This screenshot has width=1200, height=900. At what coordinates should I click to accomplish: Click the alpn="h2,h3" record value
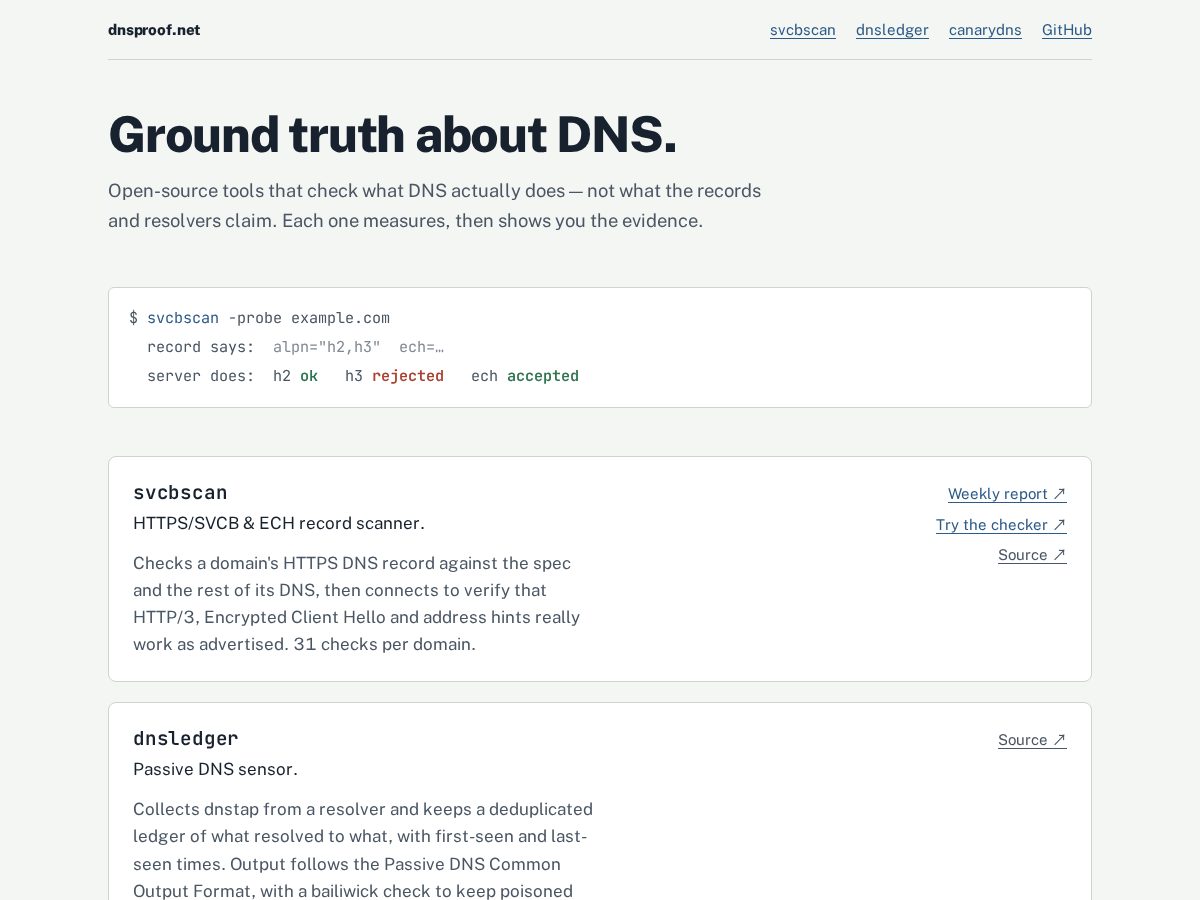[327, 347]
